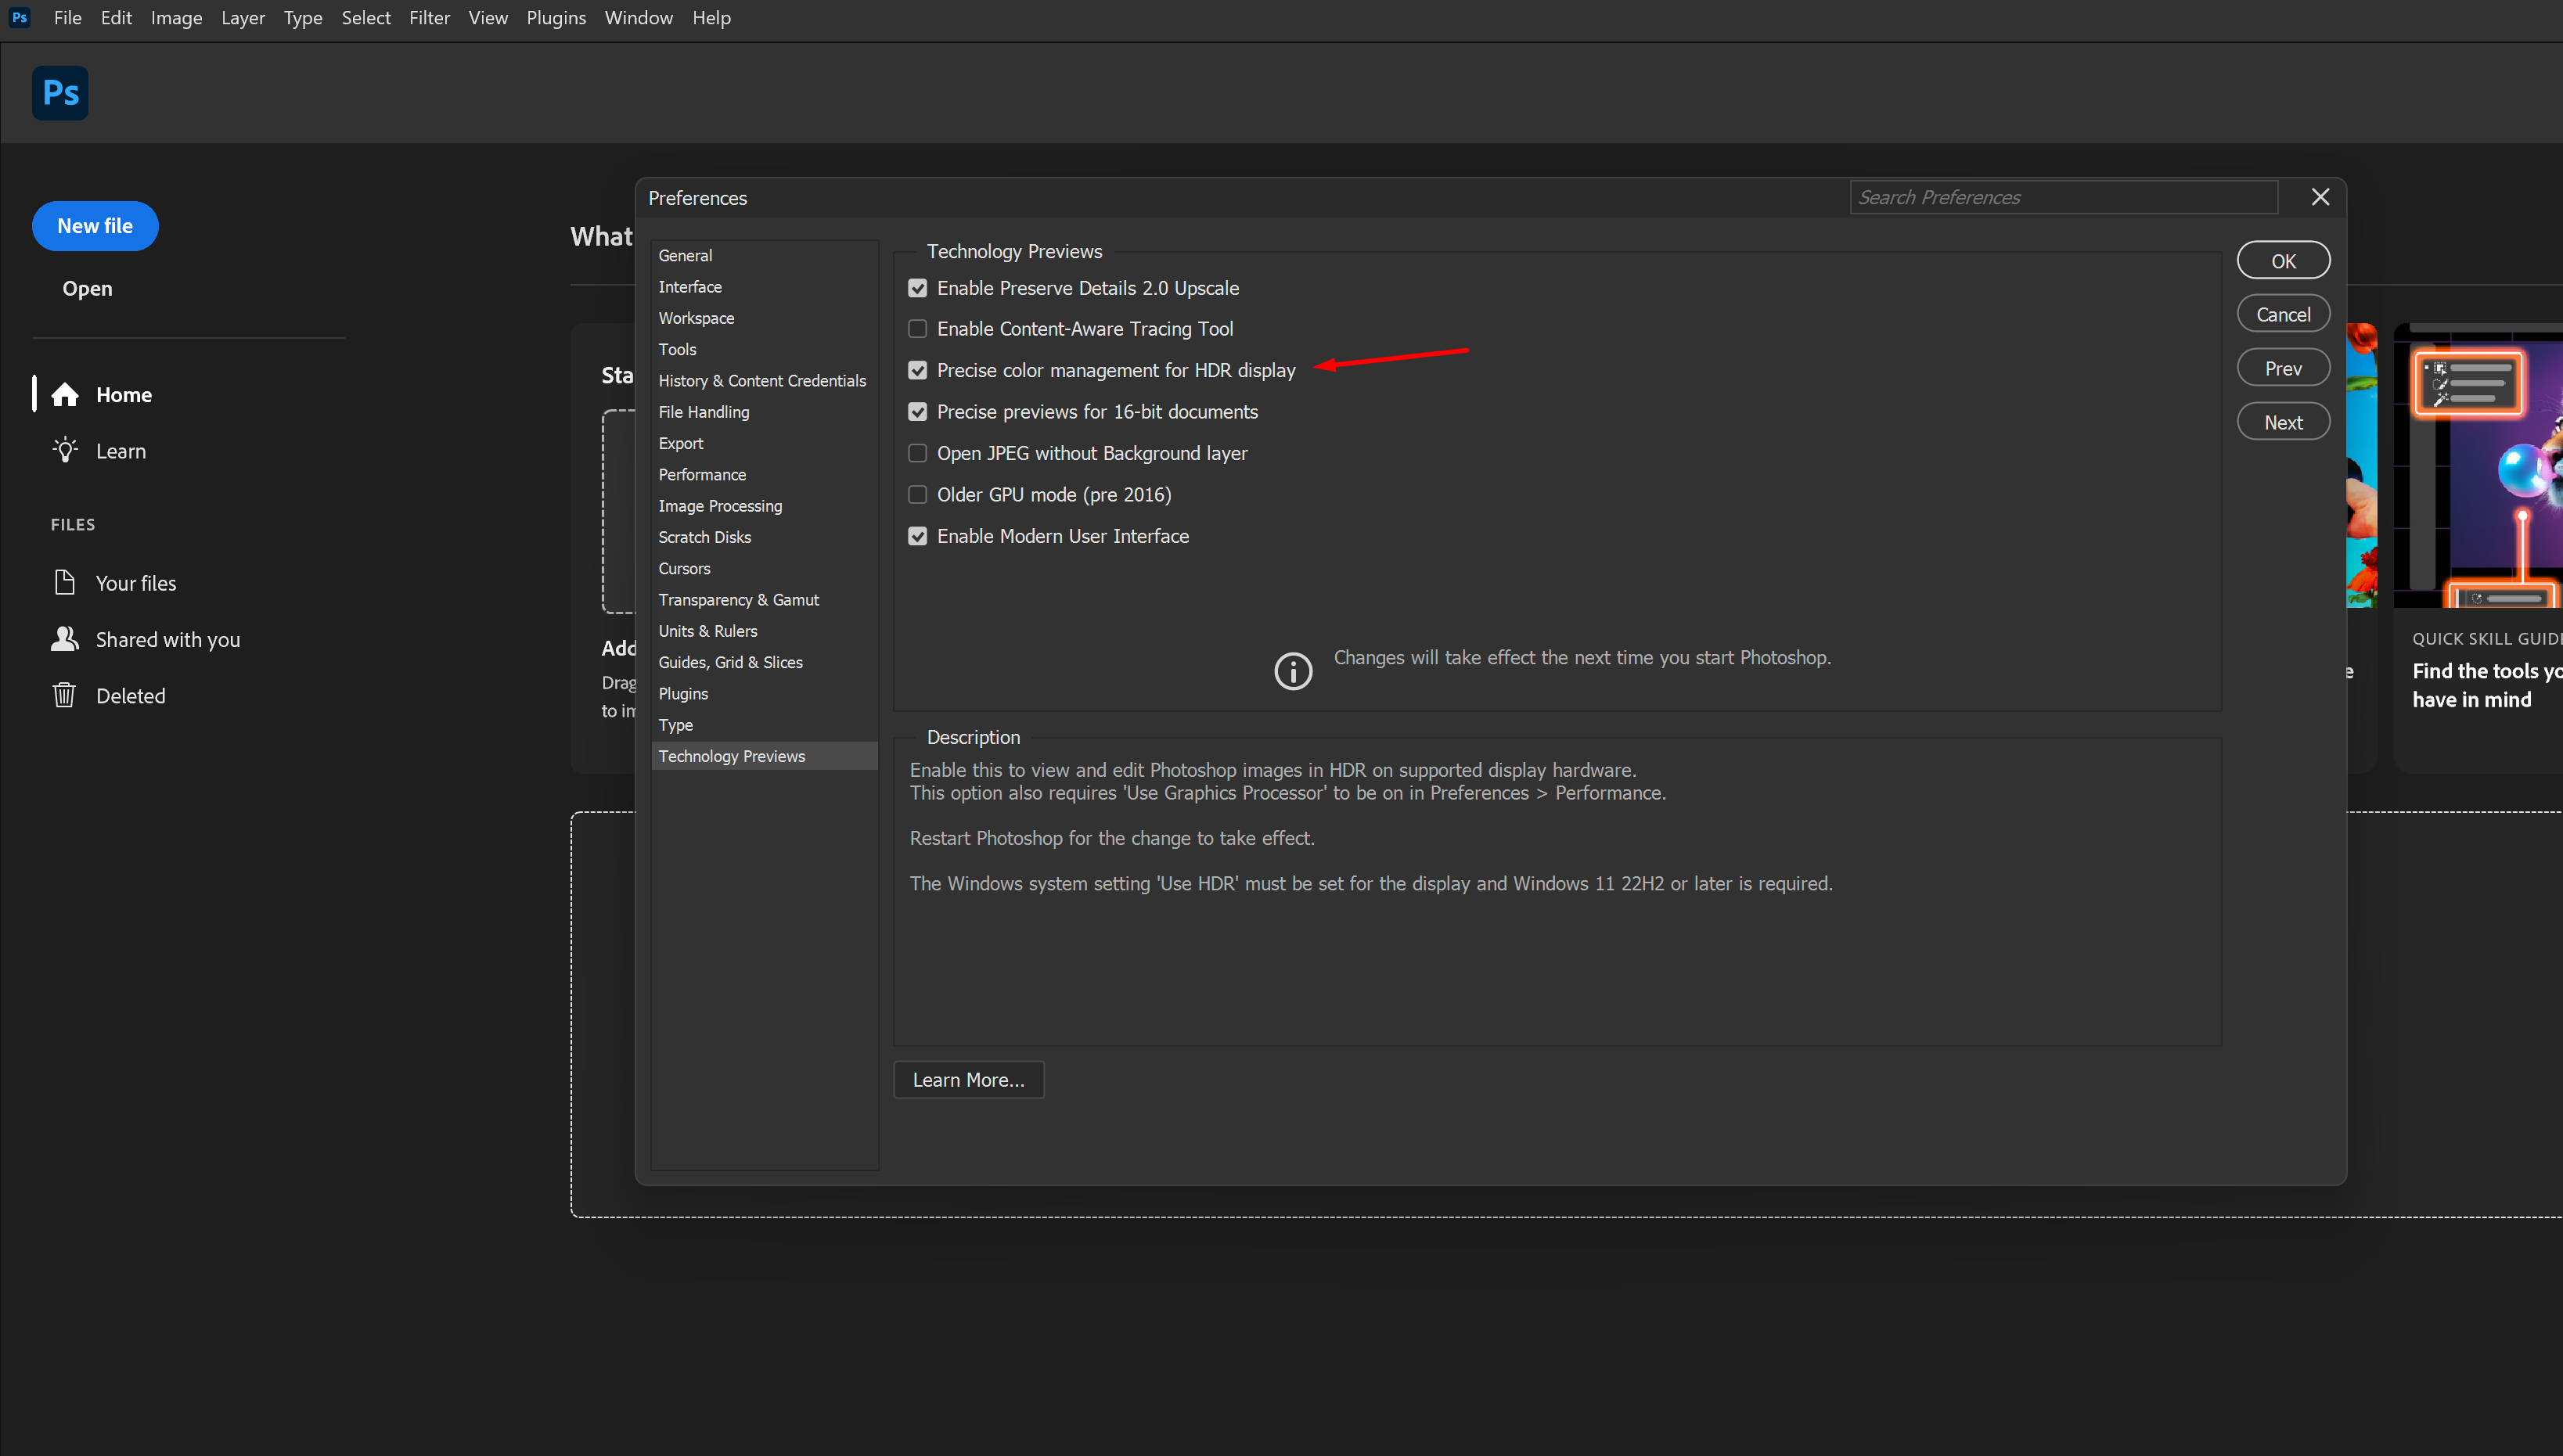Click Shared with you in sidebar
Image resolution: width=2563 pixels, height=1456 pixels.
(x=167, y=640)
